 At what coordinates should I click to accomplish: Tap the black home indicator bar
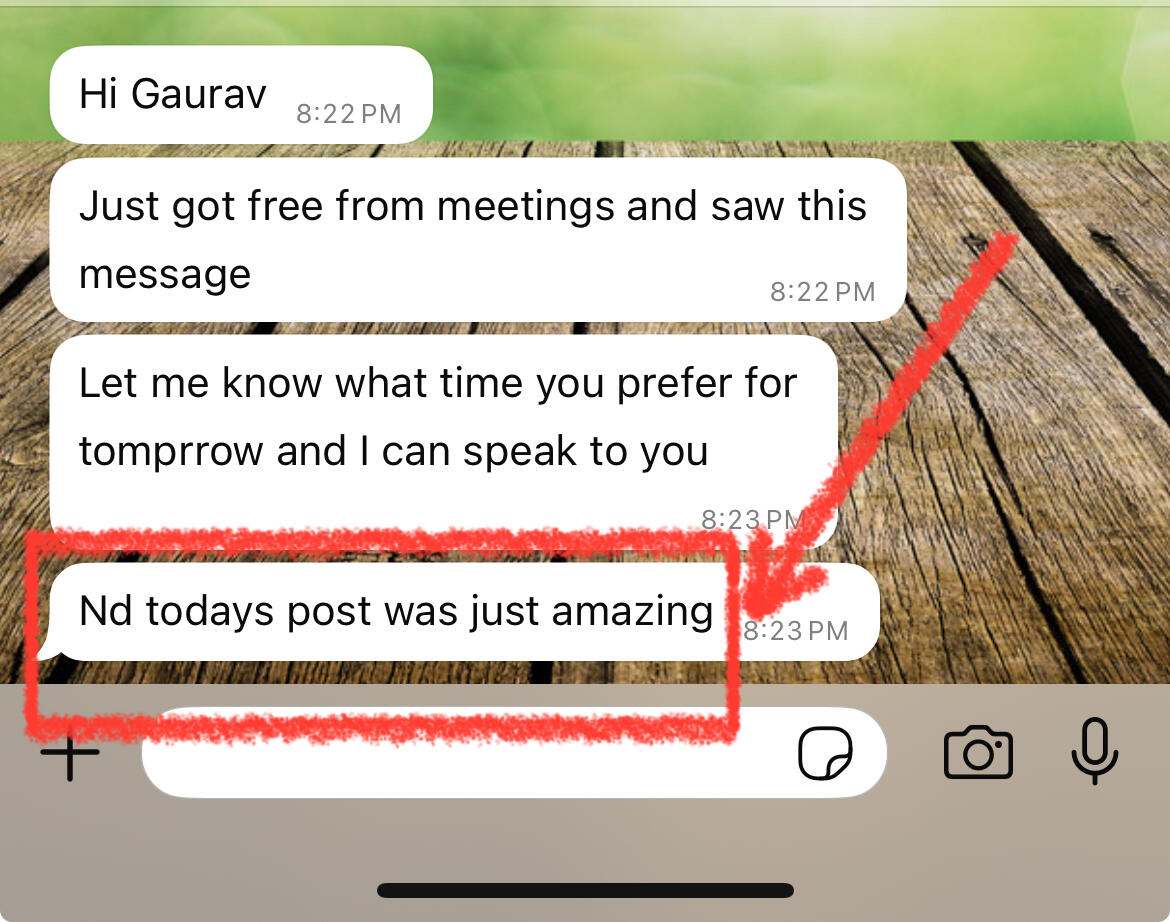point(586,890)
